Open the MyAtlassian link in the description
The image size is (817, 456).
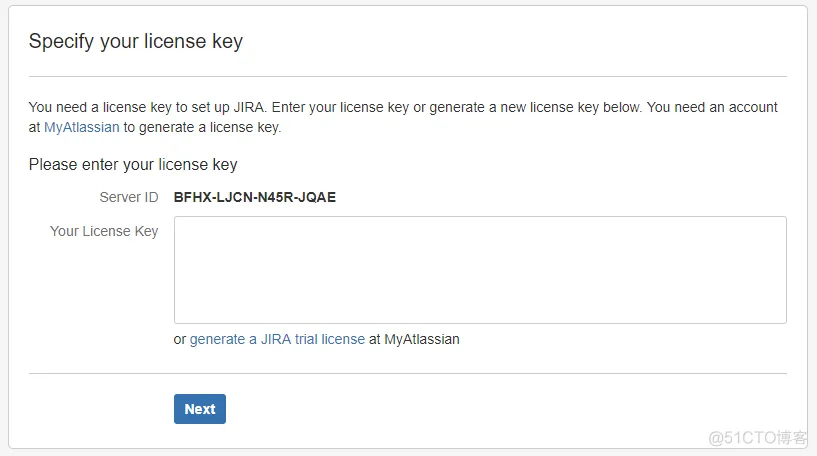82,127
